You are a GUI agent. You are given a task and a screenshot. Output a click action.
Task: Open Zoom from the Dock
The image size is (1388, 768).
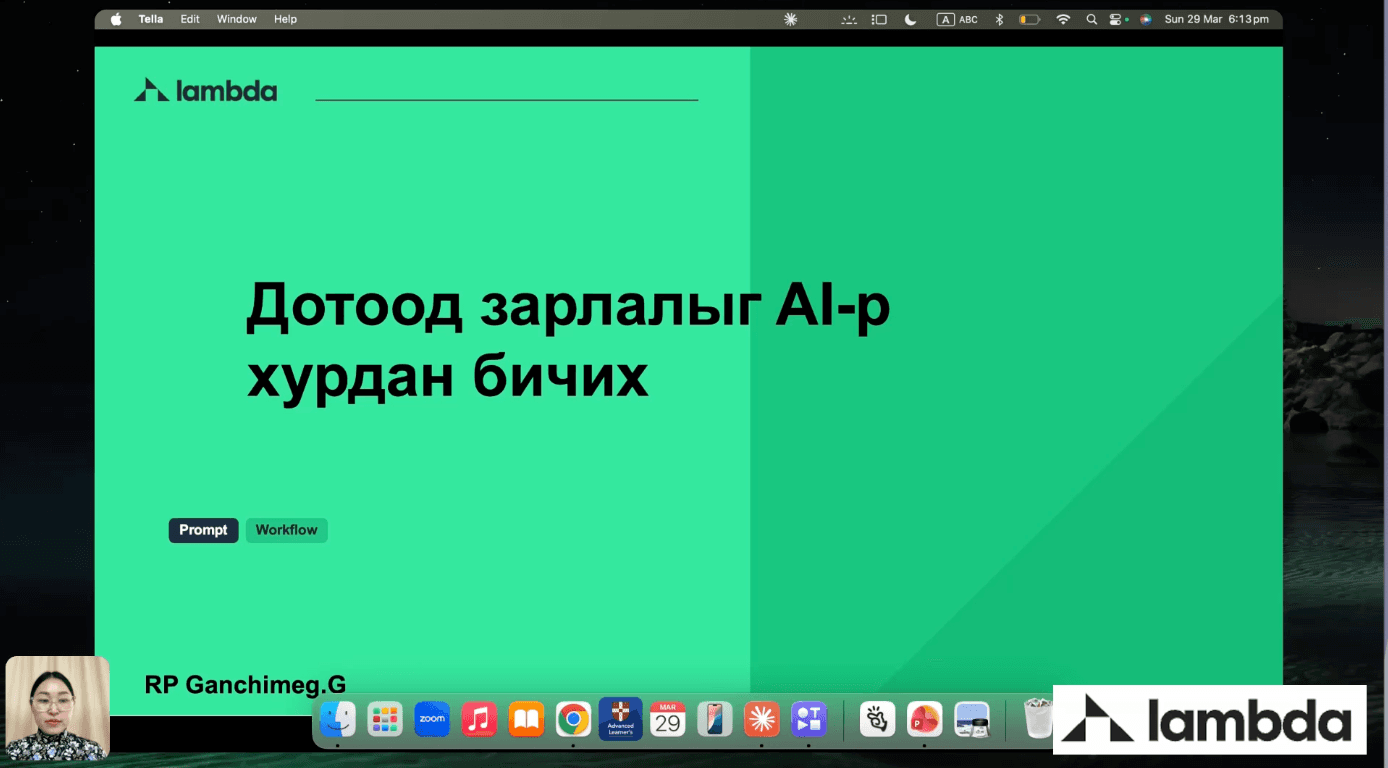431,719
